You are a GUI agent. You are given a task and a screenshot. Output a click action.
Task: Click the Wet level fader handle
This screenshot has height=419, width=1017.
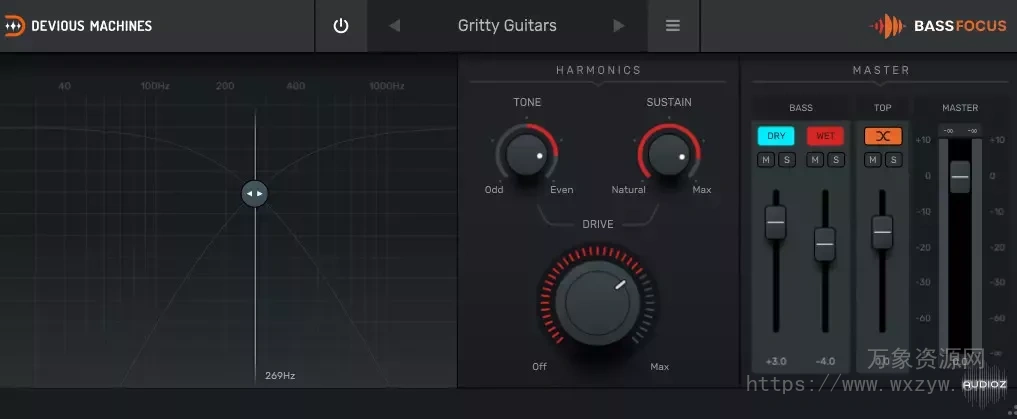coord(825,245)
